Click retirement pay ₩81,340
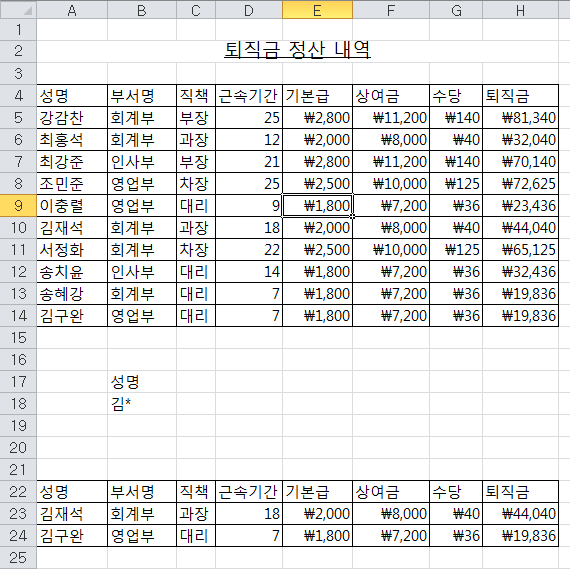The width and height of the screenshot is (570, 569). [520, 117]
